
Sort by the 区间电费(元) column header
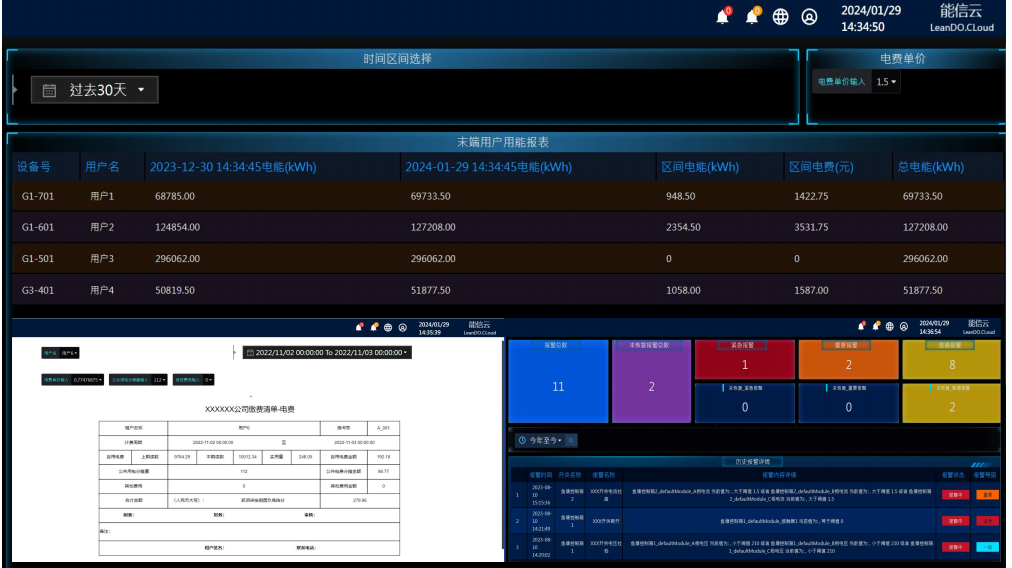coord(820,167)
